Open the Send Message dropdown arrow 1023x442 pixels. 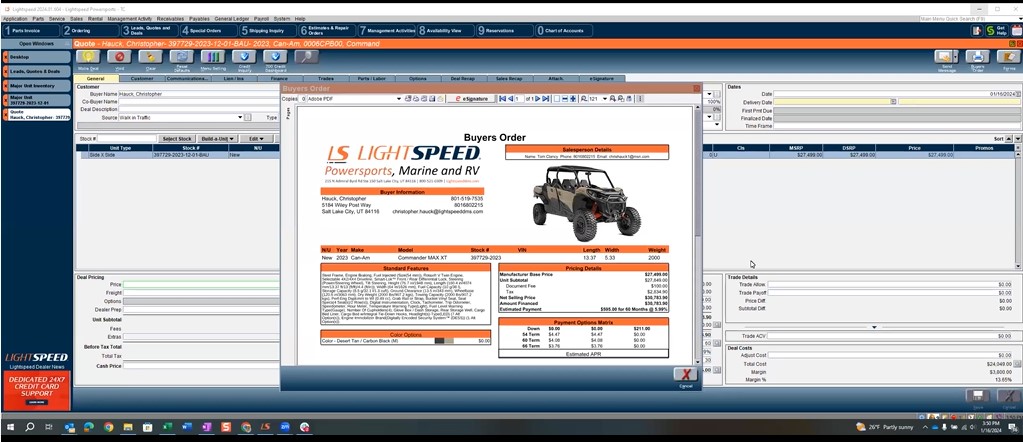click(955, 57)
